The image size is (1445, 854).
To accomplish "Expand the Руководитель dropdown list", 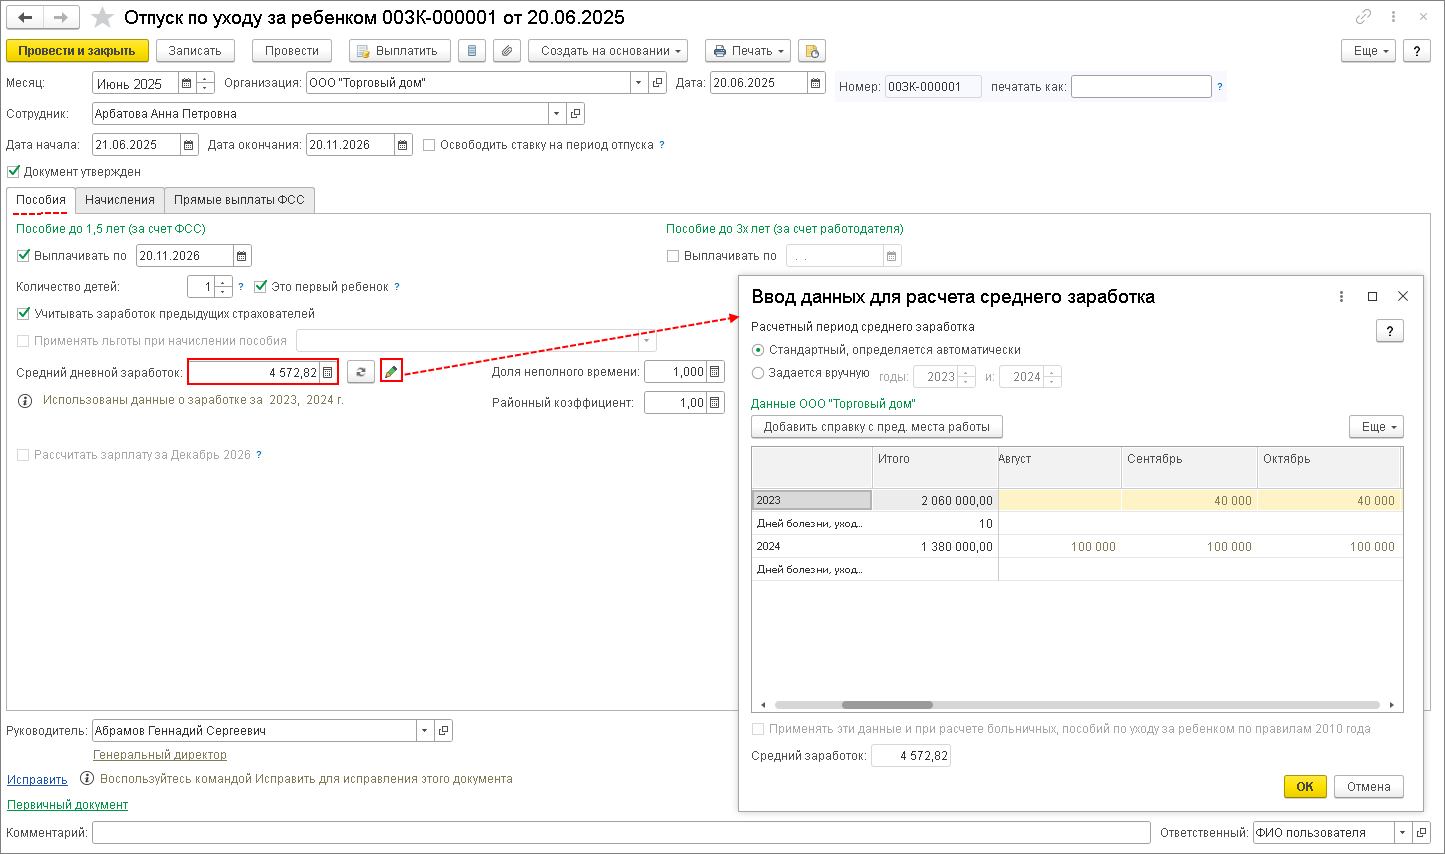I will (x=425, y=731).
